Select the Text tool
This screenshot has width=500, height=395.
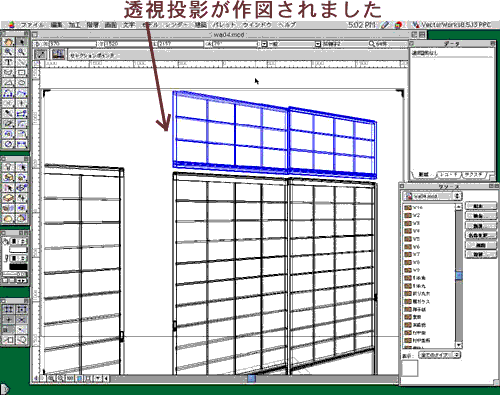click(8, 62)
